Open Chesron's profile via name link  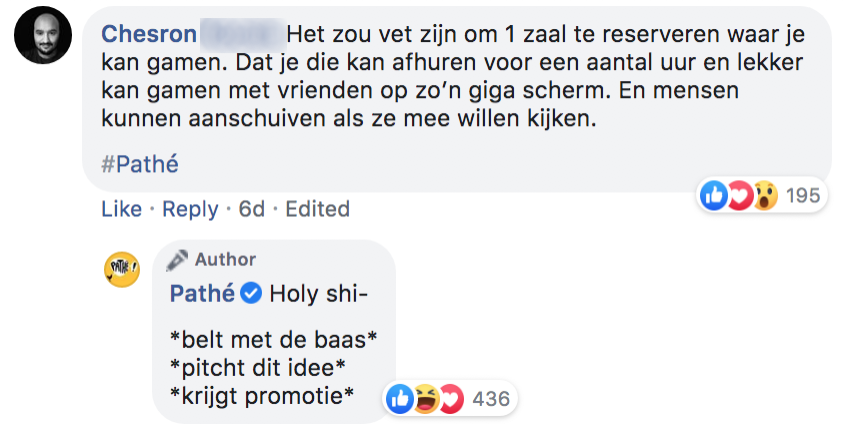pyautogui.click(x=149, y=33)
